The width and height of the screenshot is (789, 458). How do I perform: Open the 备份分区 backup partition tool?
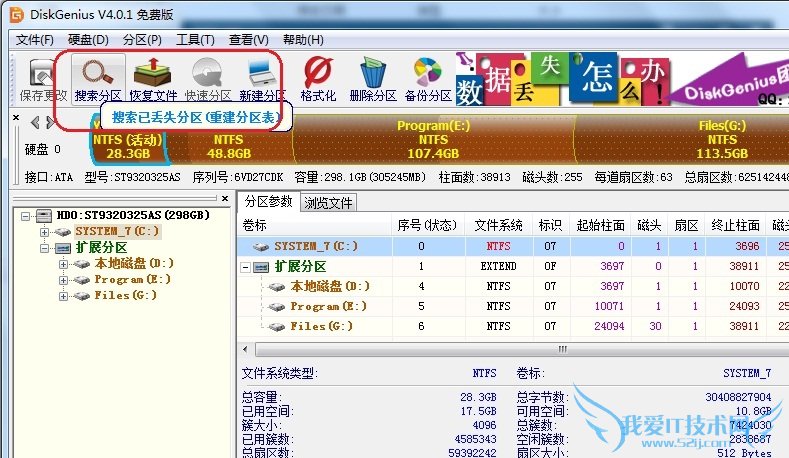click(428, 80)
